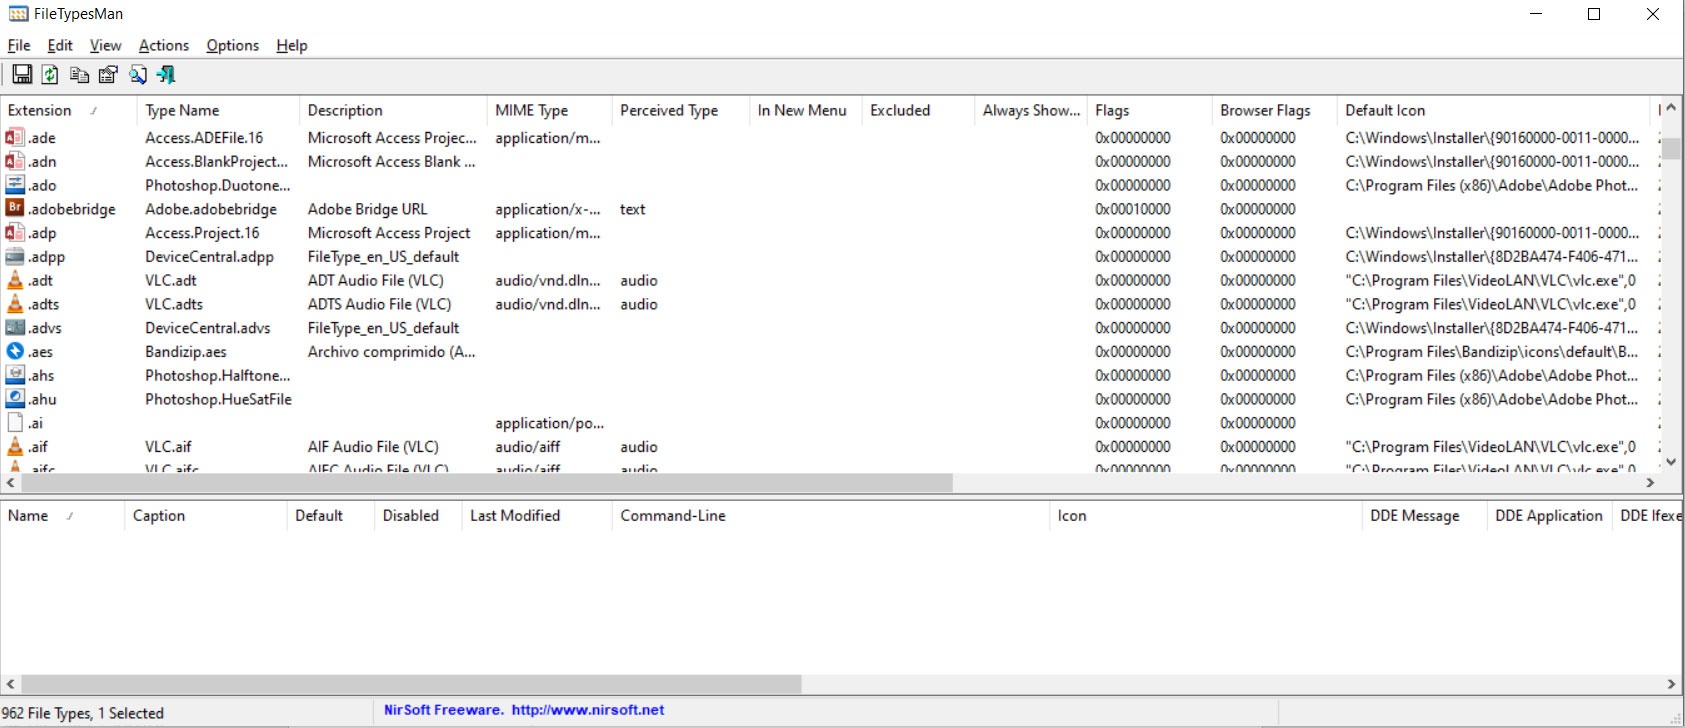Click the 0x00010000 flags value

(1133, 209)
